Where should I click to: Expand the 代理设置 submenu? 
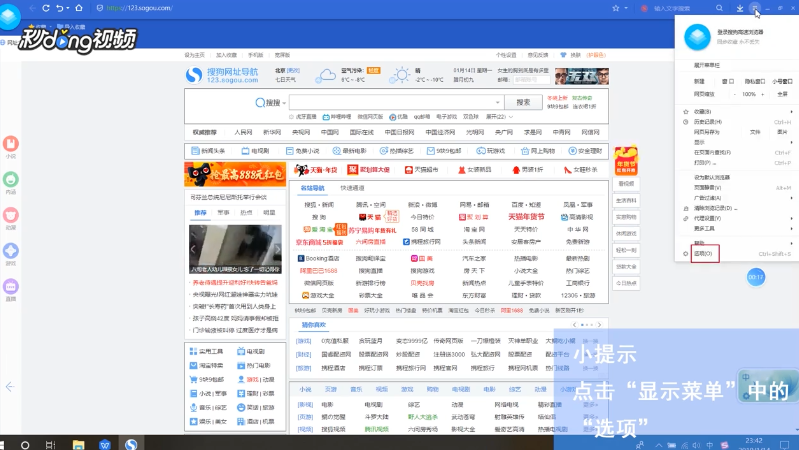(x=737, y=218)
